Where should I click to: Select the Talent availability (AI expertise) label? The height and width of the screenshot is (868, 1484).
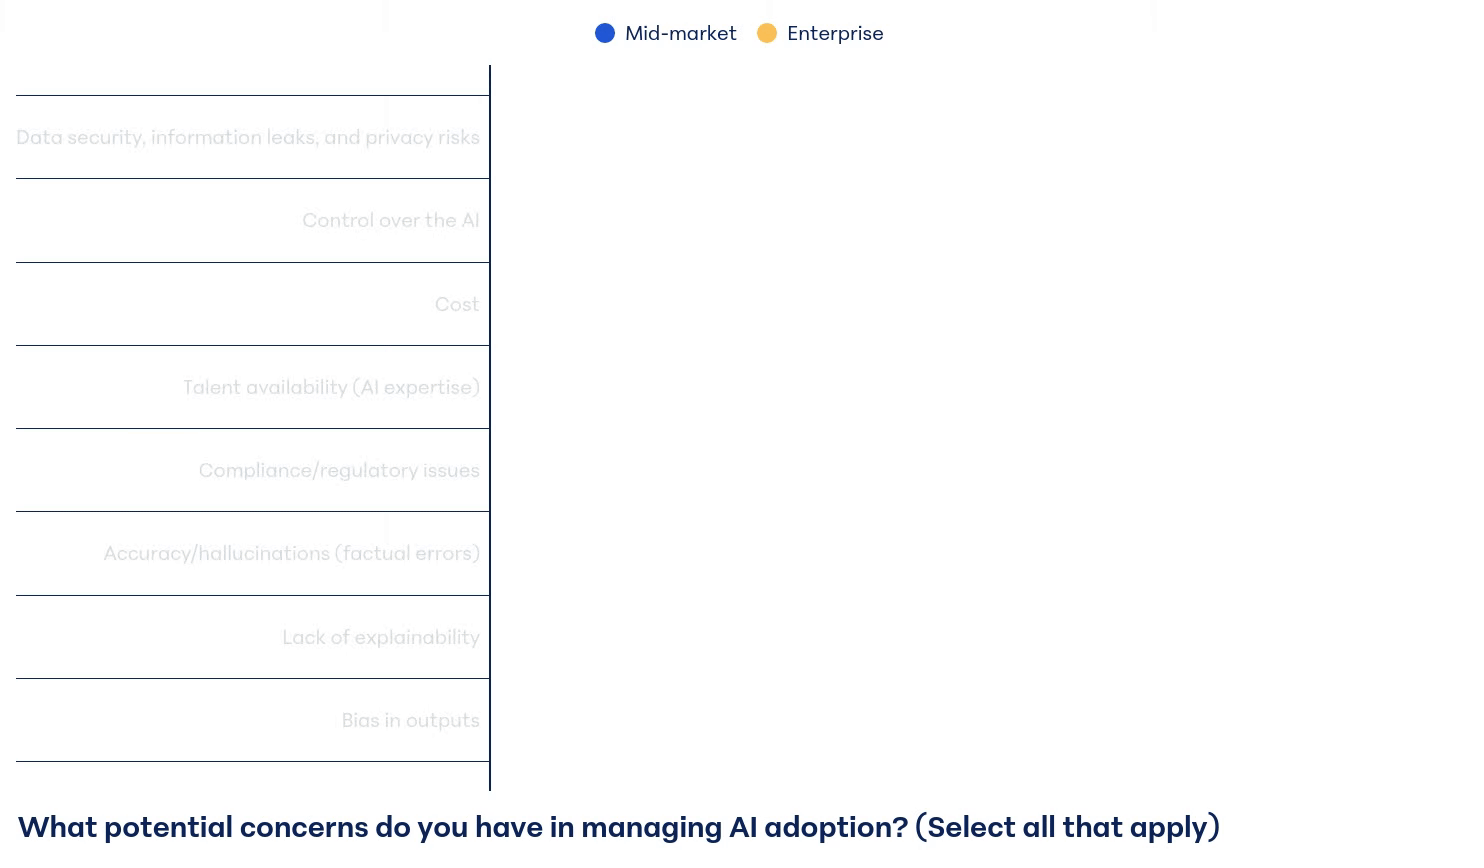[331, 387]
